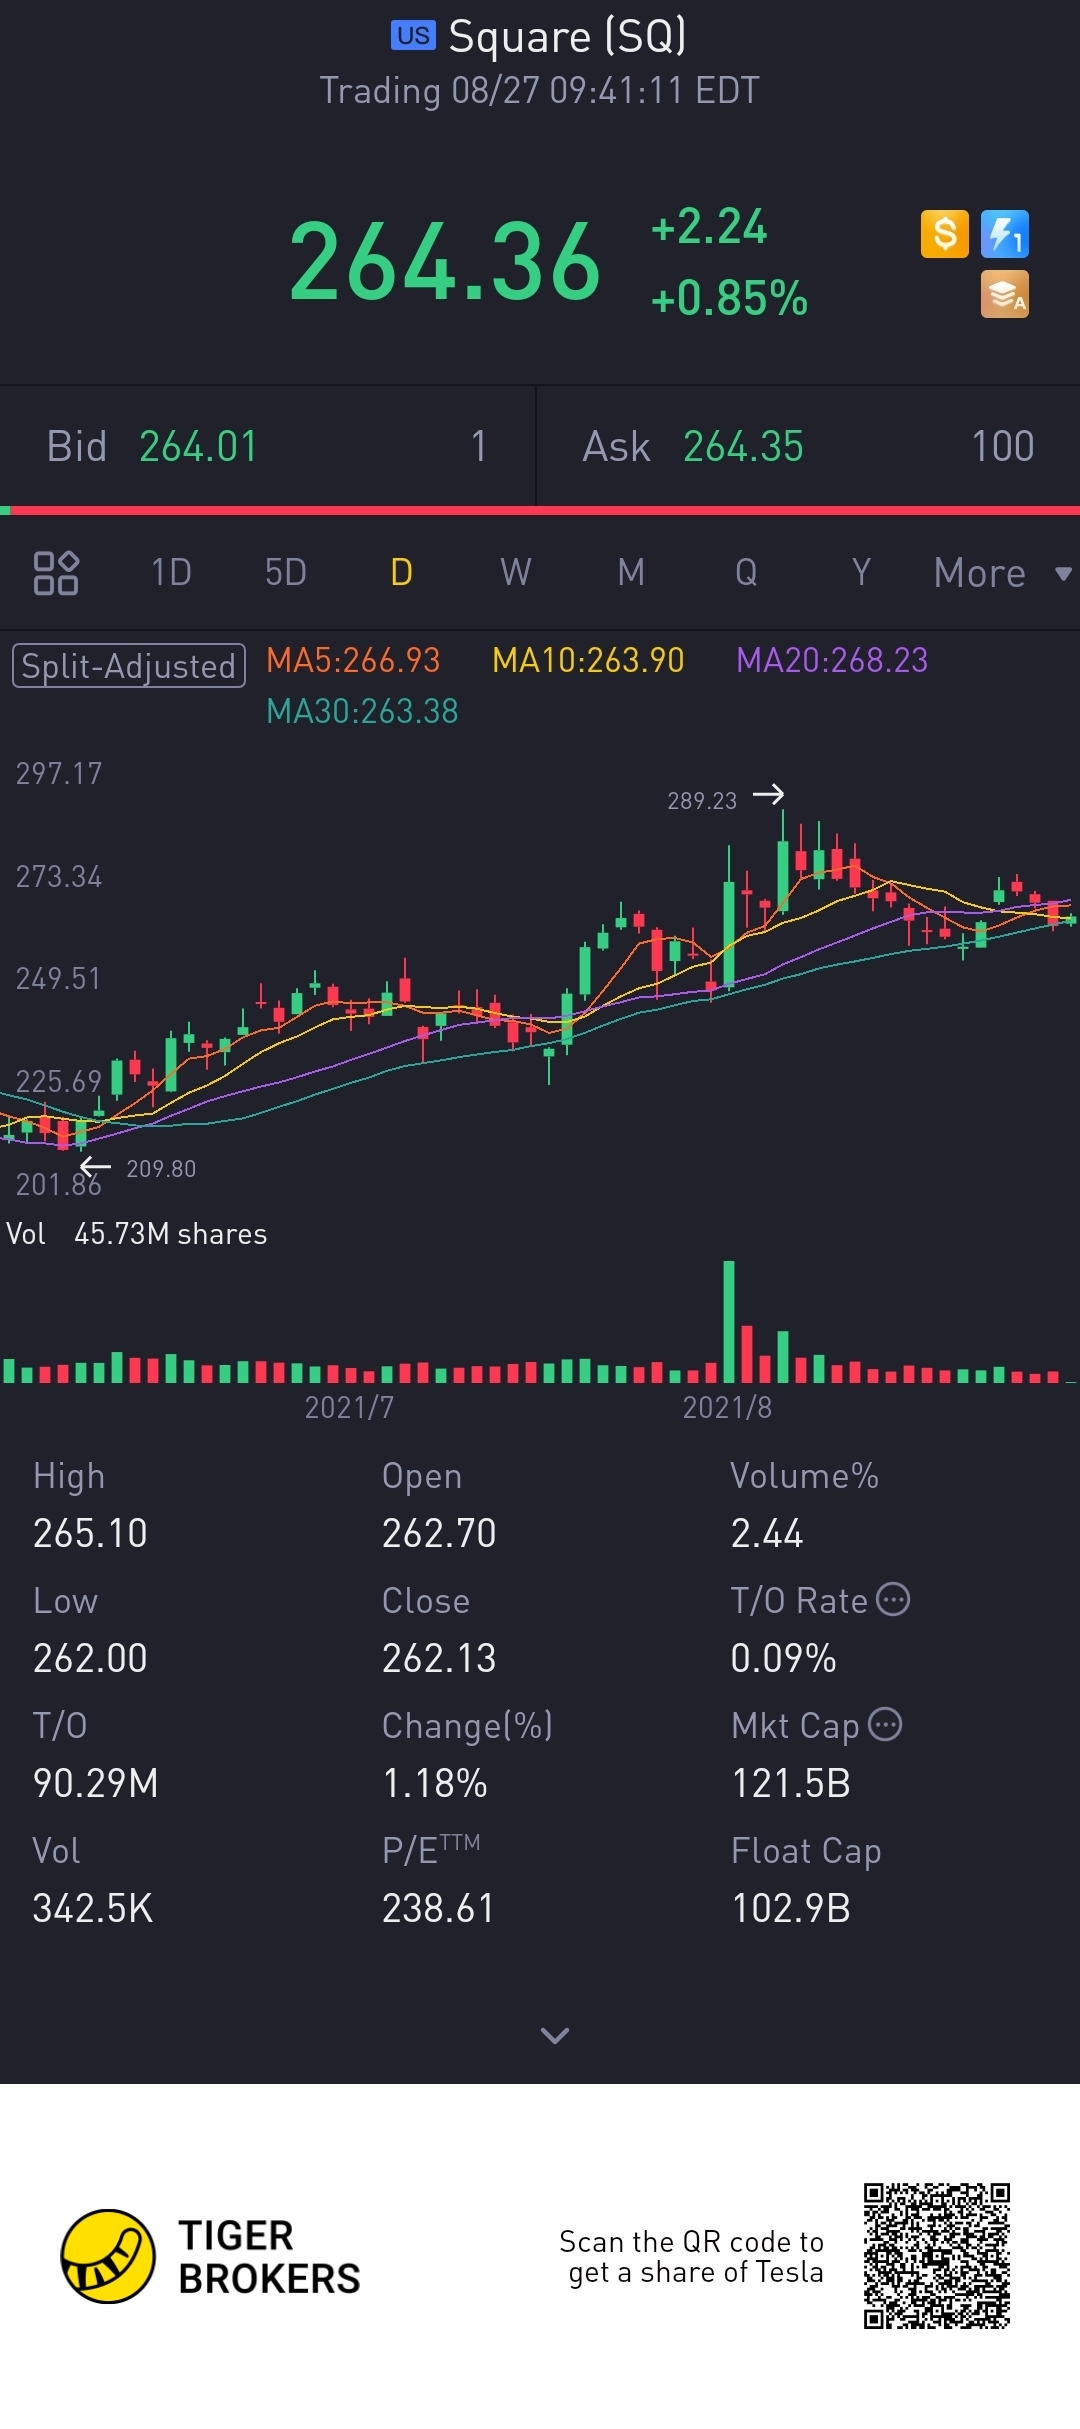
Task: Expand more stock details chevron
Action: tap(554, 2035)
